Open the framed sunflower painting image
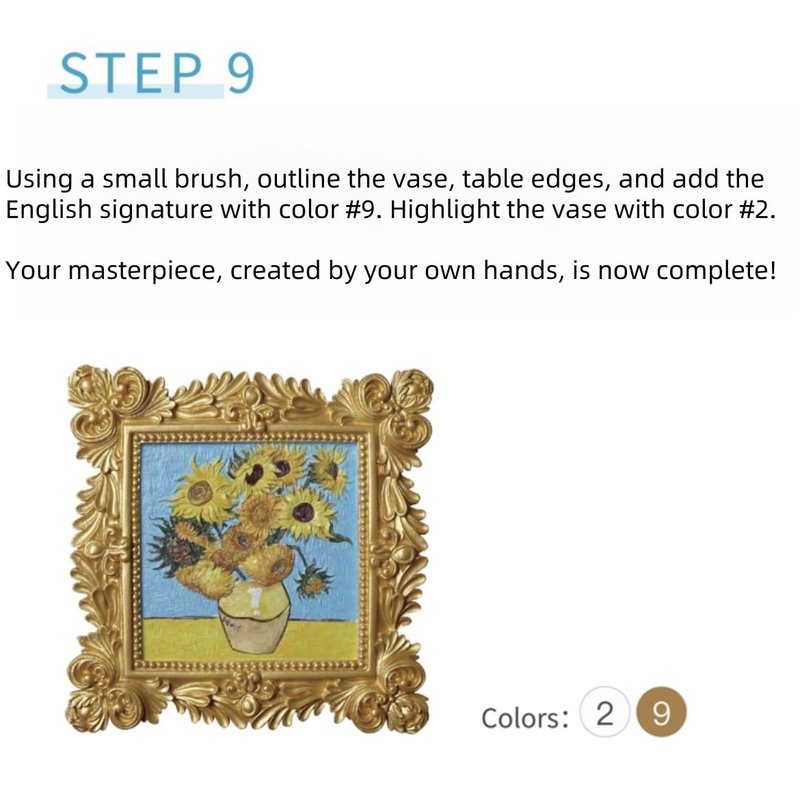Viewport: 800px width, 800px height. 251,548
